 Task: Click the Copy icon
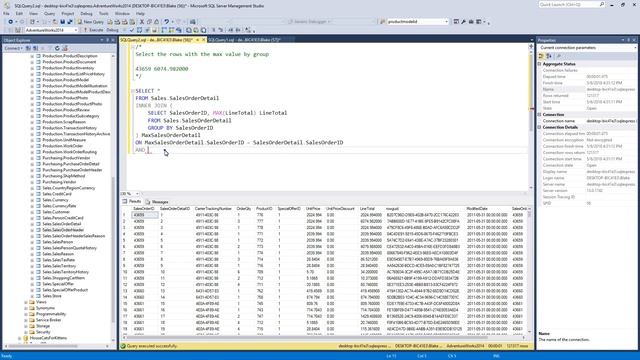[149, 22]
